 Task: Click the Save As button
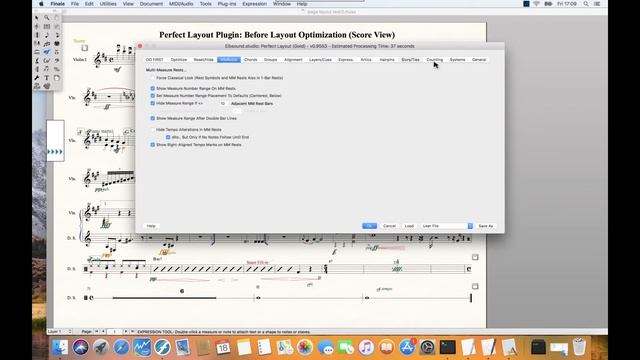click(x=486, y=226)
